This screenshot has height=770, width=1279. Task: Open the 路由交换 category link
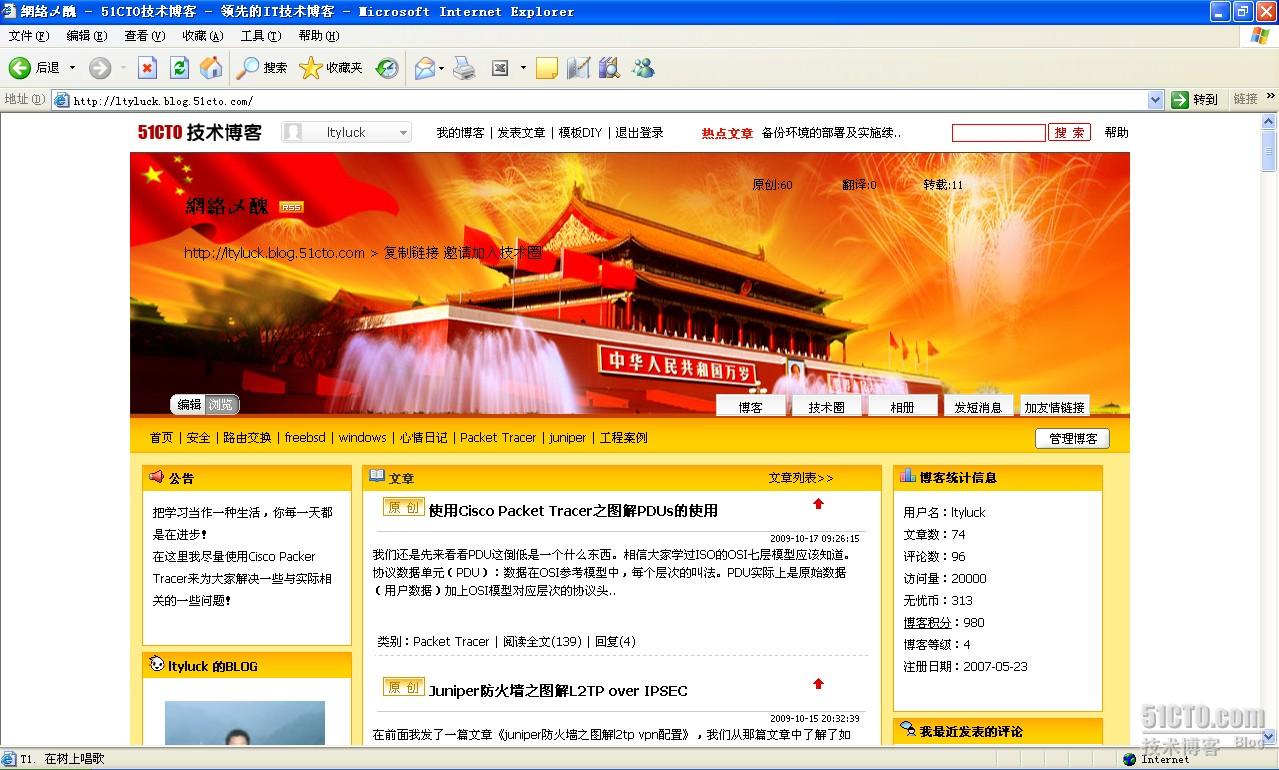pos(247,438)
